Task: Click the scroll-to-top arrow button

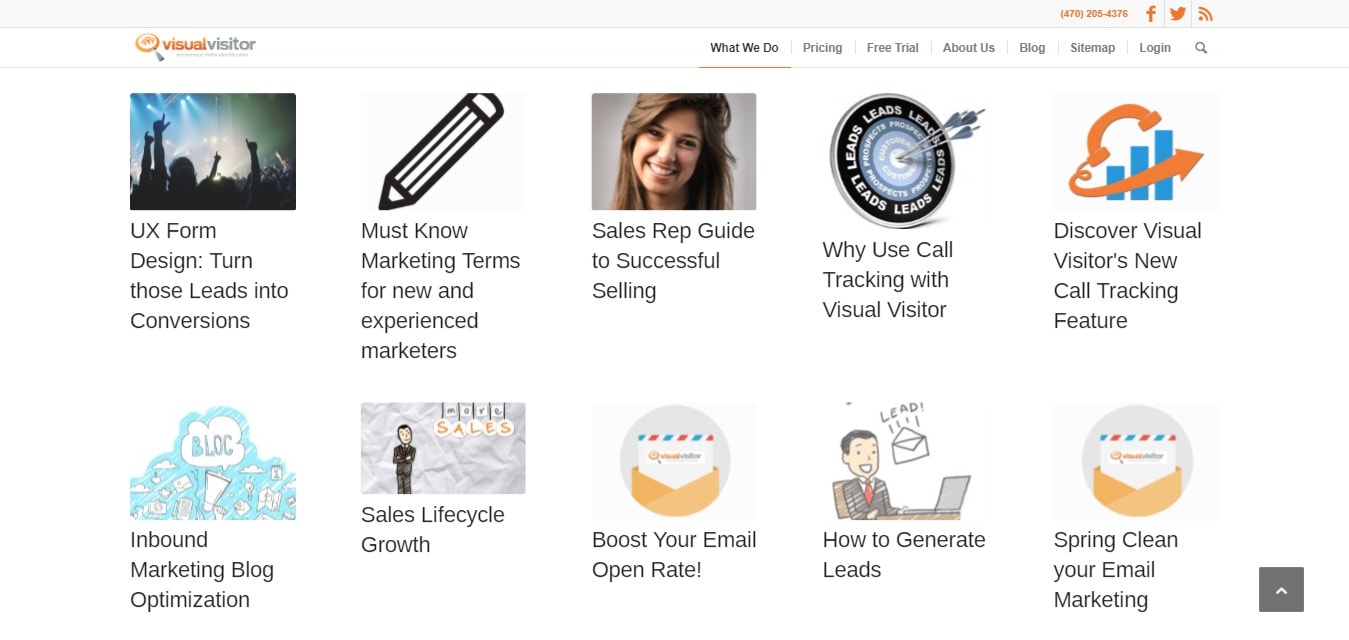Action: 1281,589
